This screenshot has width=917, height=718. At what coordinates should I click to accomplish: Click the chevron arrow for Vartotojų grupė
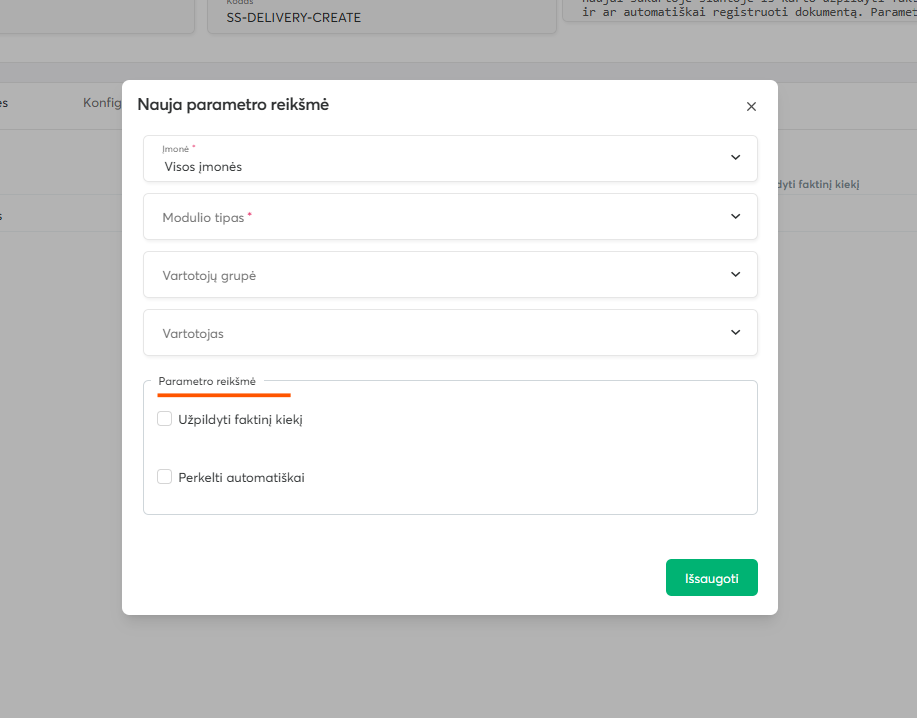(735, 274)
